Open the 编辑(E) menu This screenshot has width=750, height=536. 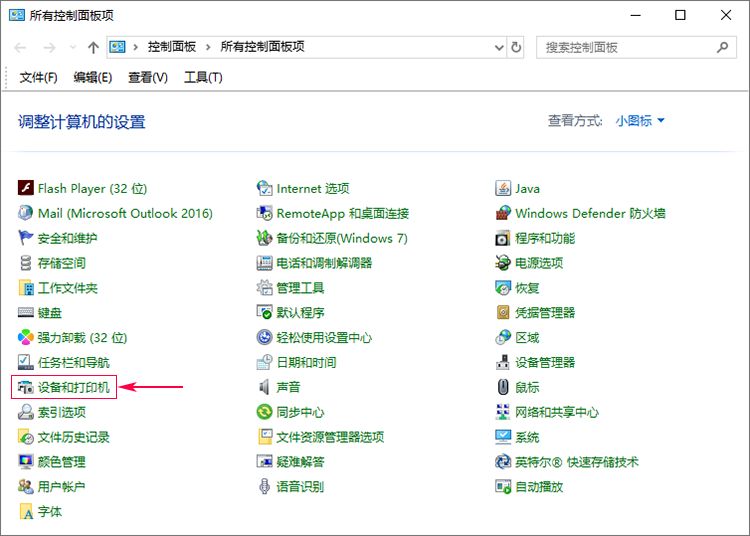93,77
